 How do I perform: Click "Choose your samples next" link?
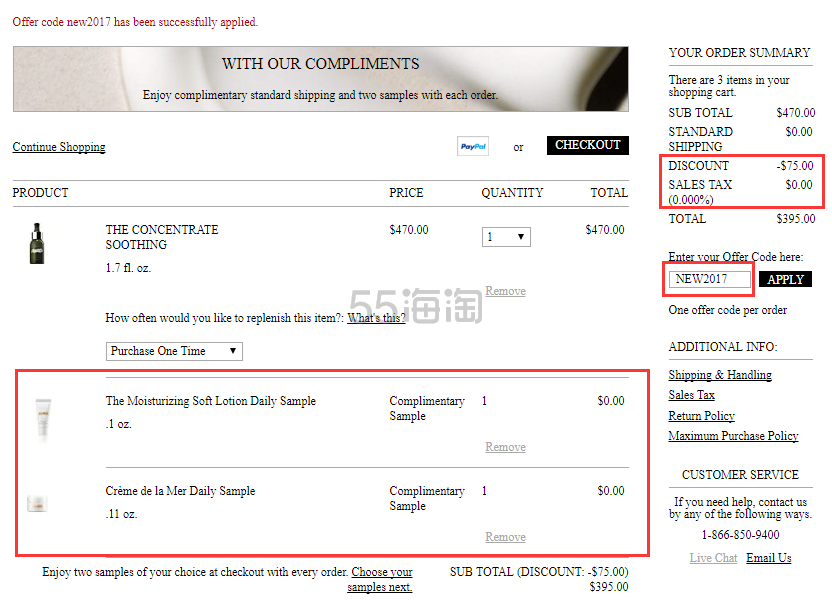(381, 580)
